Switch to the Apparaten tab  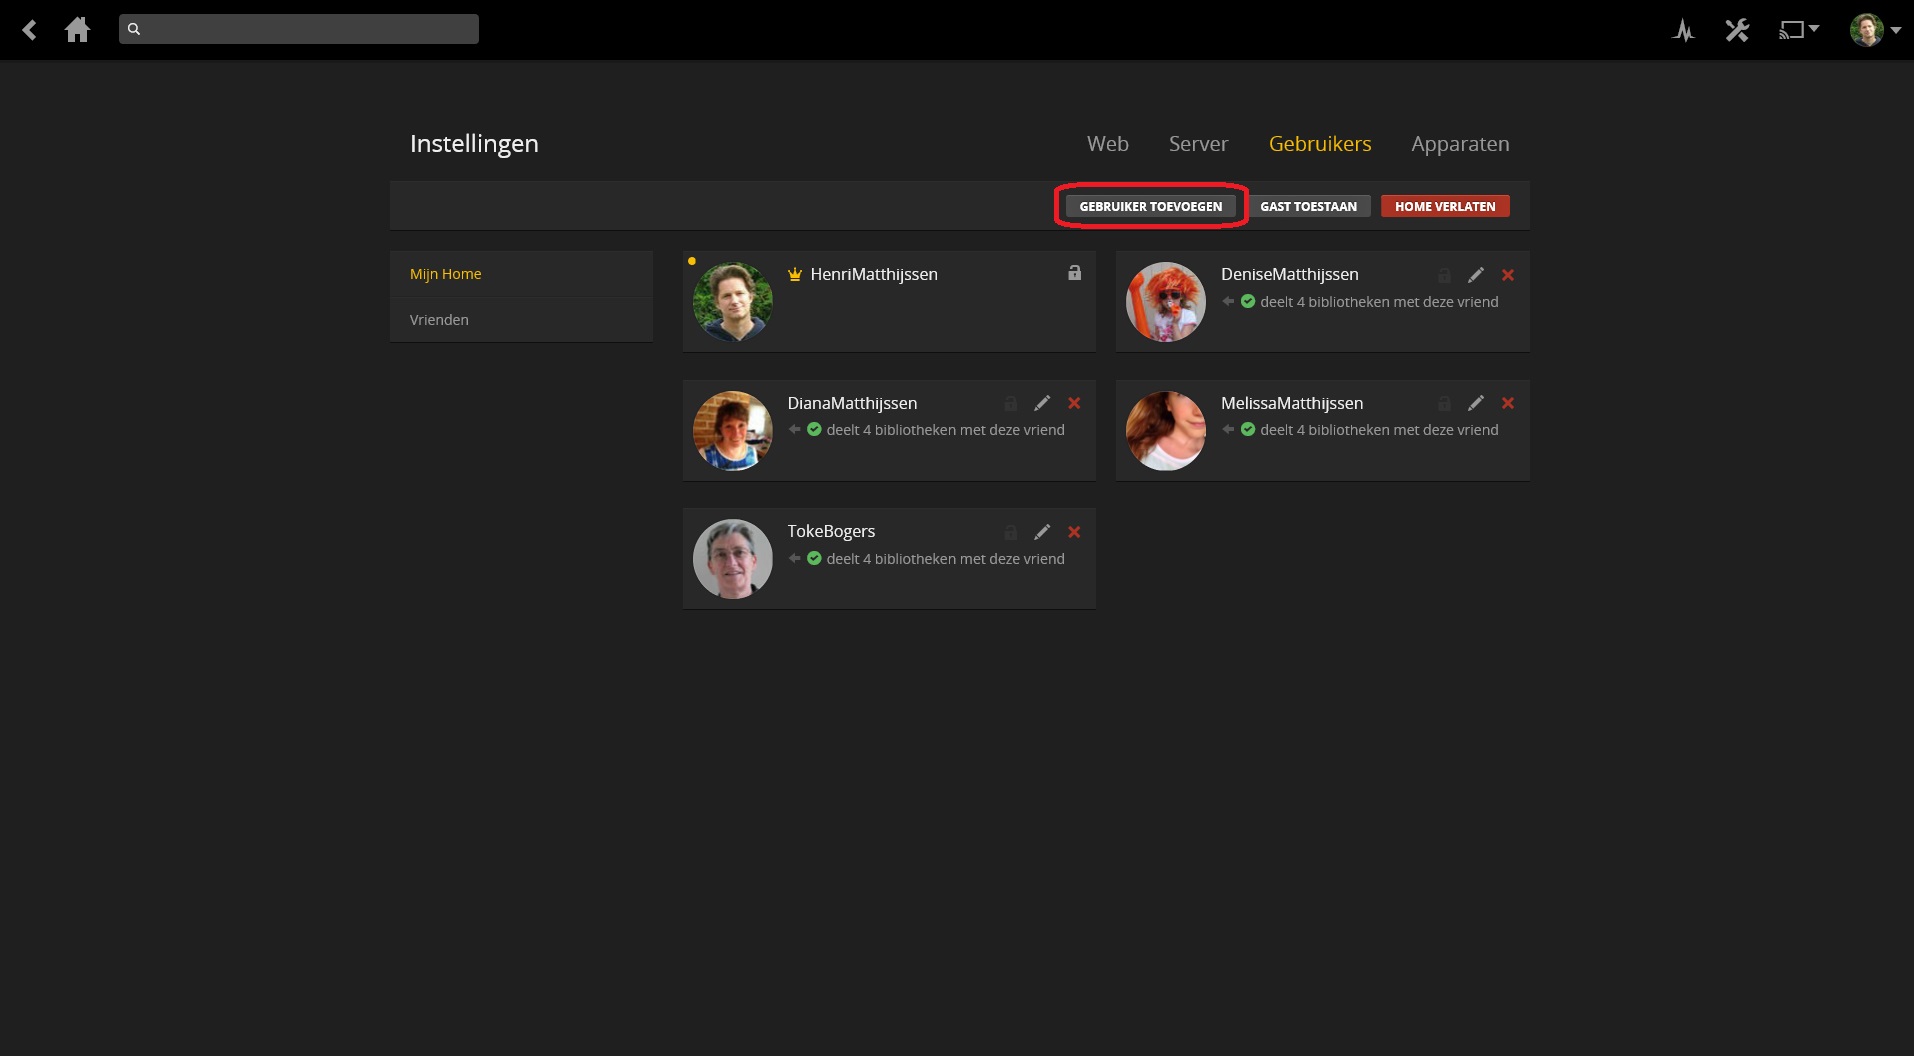pos(1460,144)
